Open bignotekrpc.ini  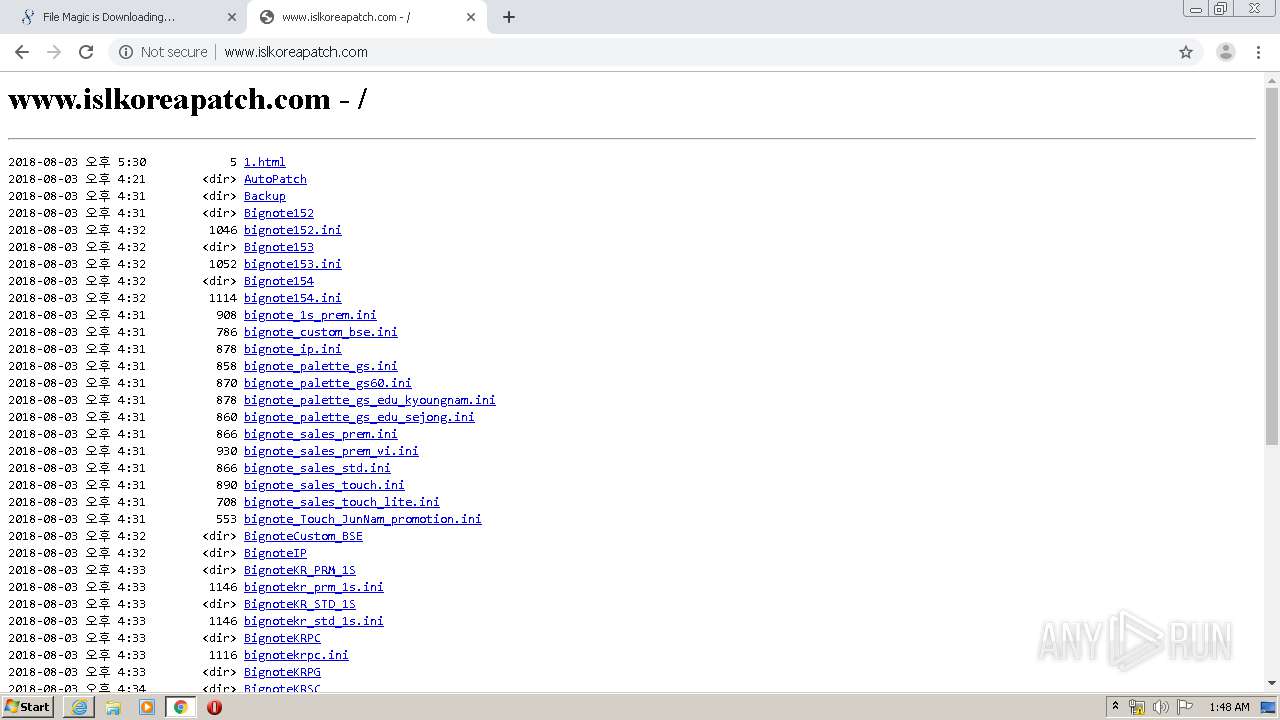[296, 655]
